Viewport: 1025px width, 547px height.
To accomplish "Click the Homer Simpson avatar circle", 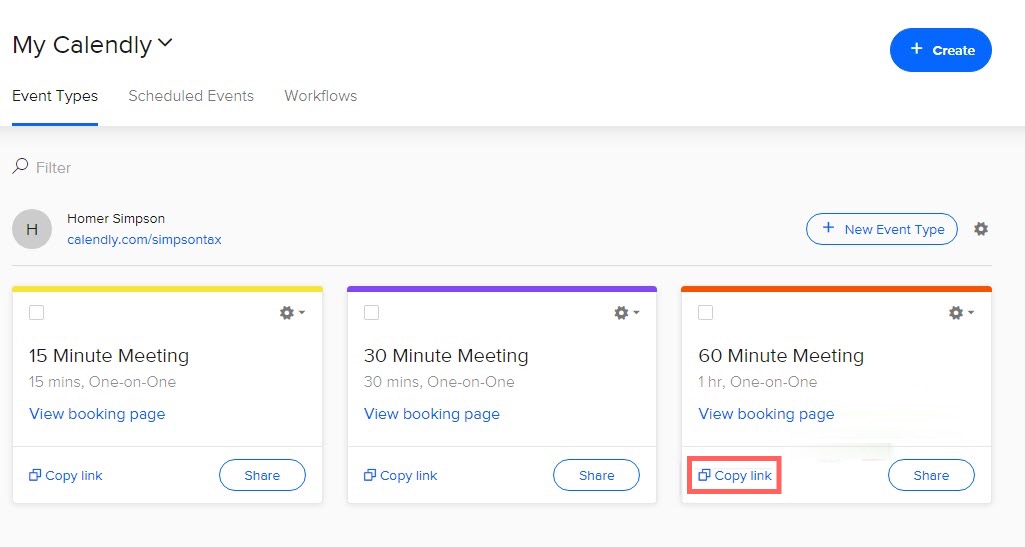I will [x=32, y=229].
